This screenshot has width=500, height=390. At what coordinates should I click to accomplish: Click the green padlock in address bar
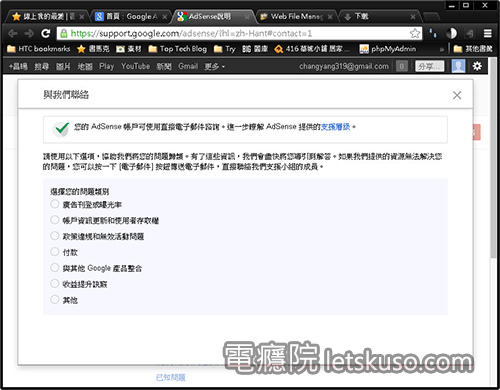point(63,33)
